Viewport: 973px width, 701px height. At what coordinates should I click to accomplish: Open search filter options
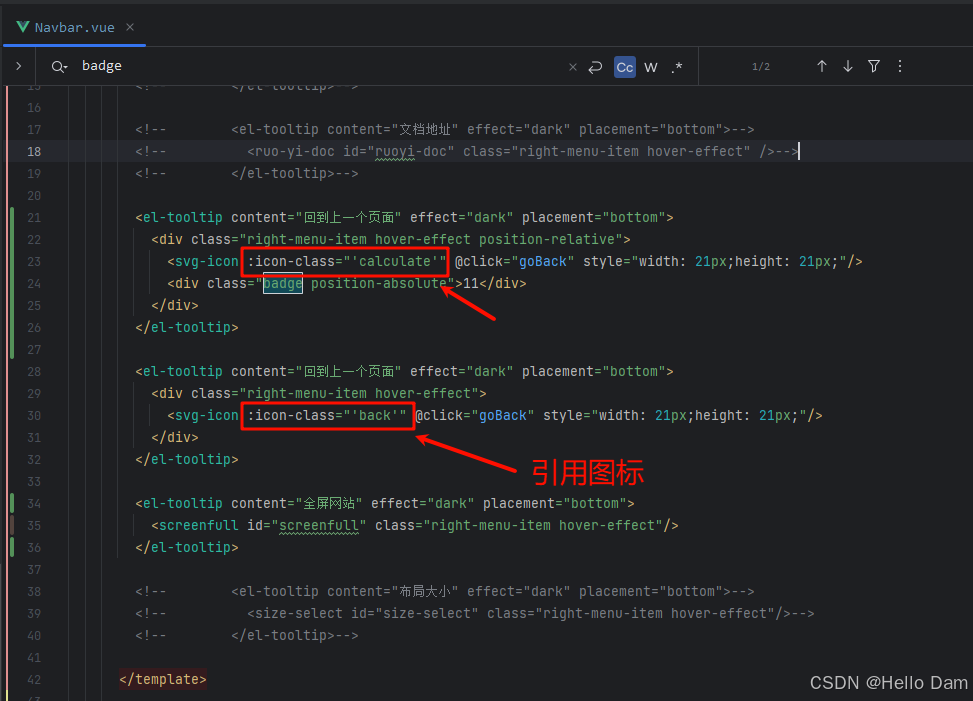(x=874, y=66)
